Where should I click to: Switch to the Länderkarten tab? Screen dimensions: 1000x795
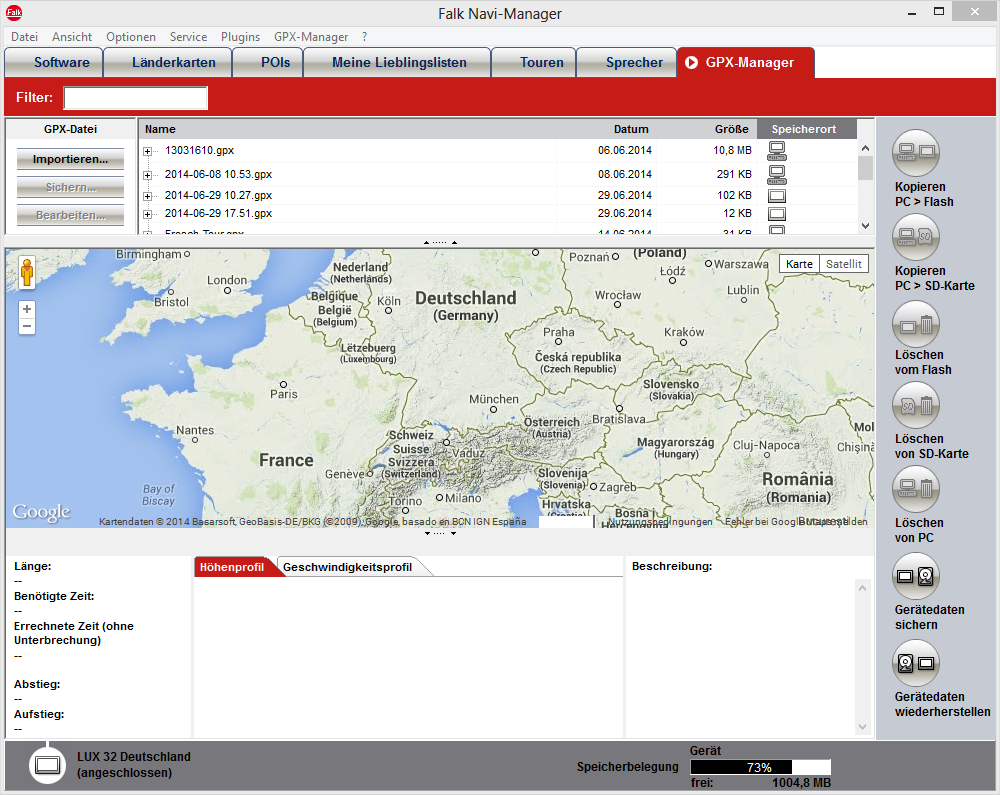click(x=168, y=62)
